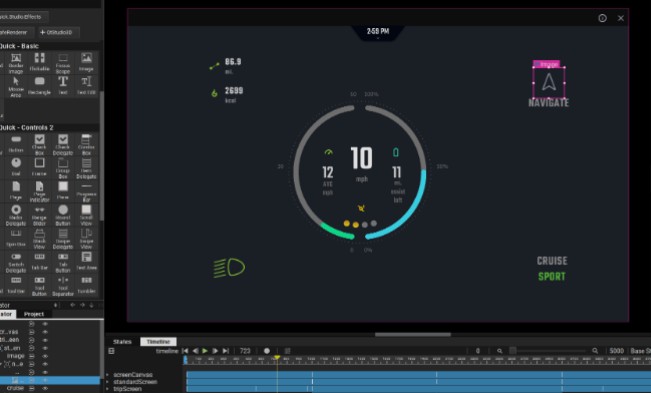Open the Project tab
The image size is (651, 393).
coord(34,314)
